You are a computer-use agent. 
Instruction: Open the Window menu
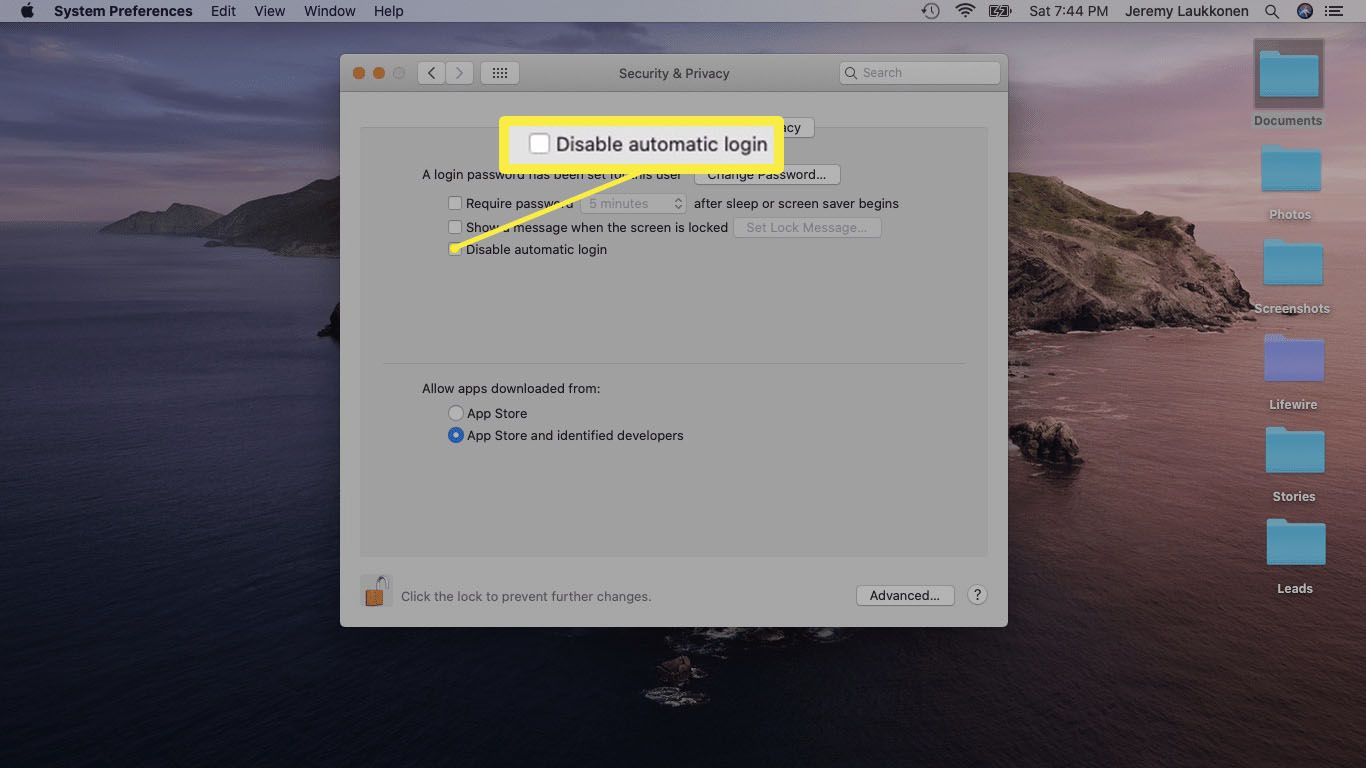point(330,11)
